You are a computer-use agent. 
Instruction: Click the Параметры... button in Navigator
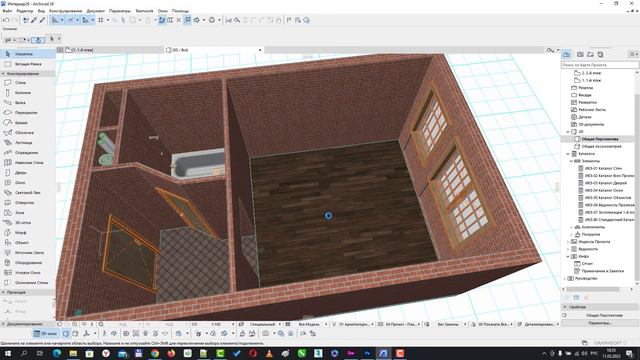coord(600,323)
